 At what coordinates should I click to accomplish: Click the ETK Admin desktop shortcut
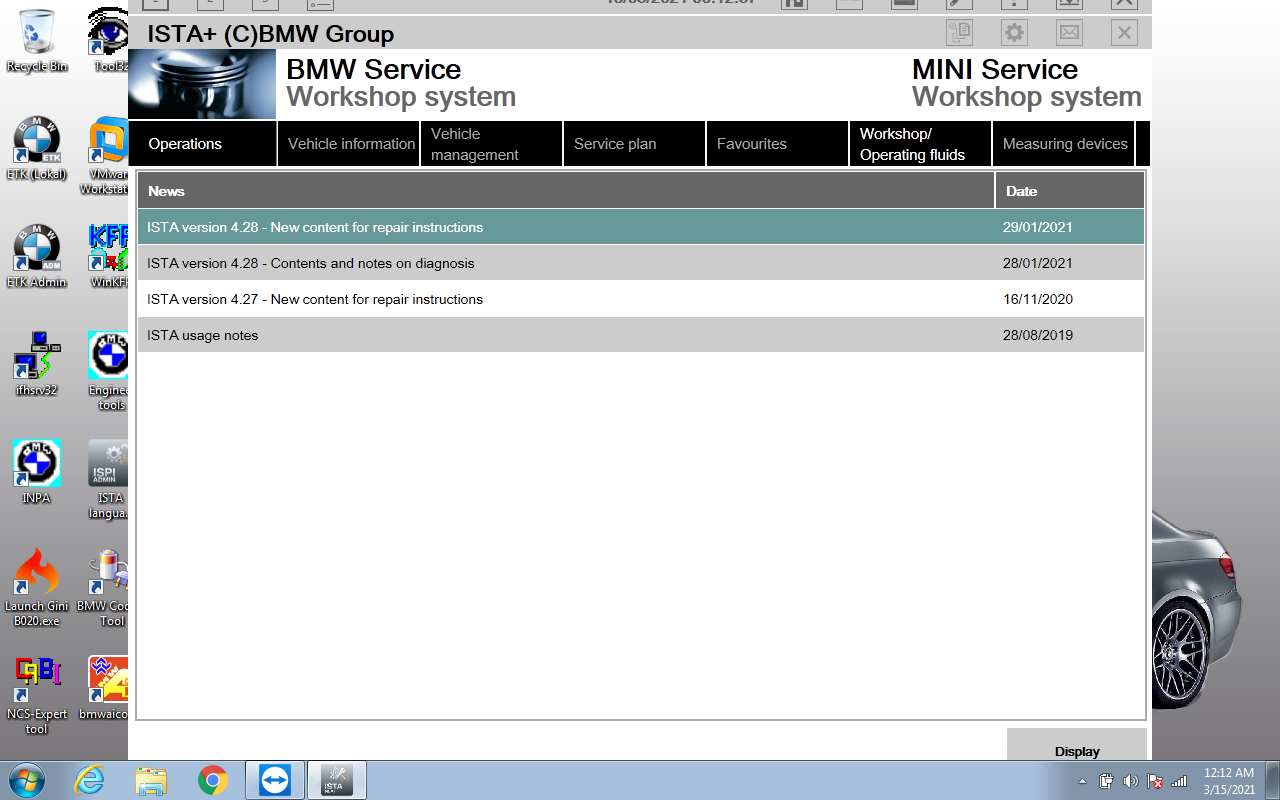pyautogui.click(x=37, y=256)
